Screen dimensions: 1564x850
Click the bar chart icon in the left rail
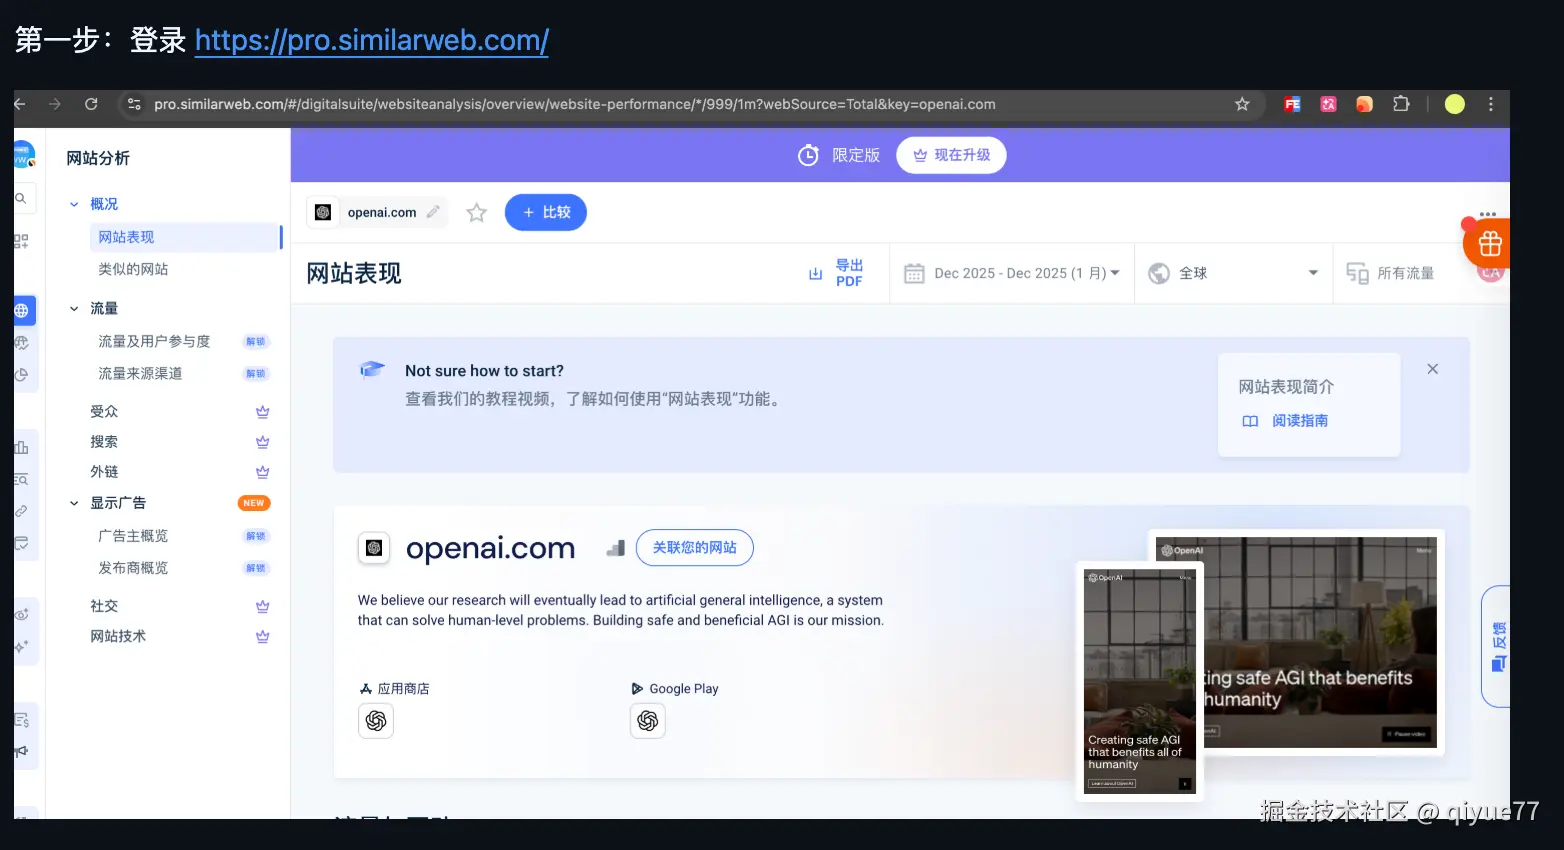click(21, 447)
